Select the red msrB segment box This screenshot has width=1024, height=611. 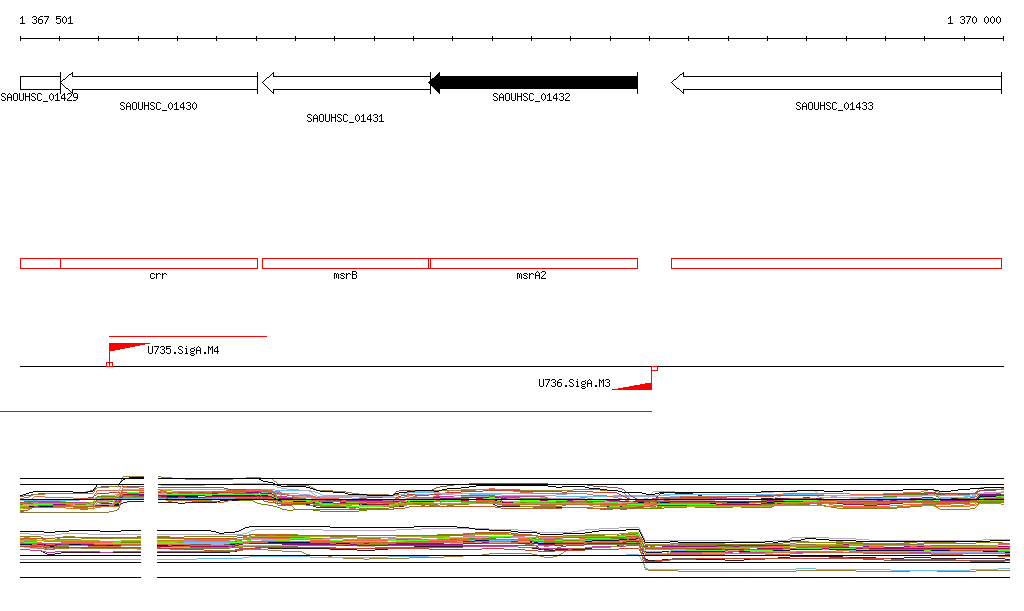[x=345, y=264]
